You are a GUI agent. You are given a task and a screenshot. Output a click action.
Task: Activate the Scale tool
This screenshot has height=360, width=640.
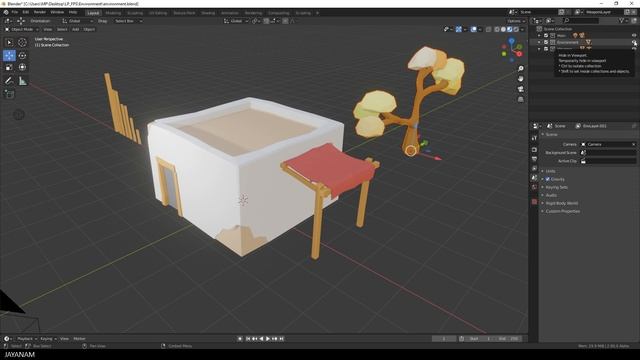(9, 67)
